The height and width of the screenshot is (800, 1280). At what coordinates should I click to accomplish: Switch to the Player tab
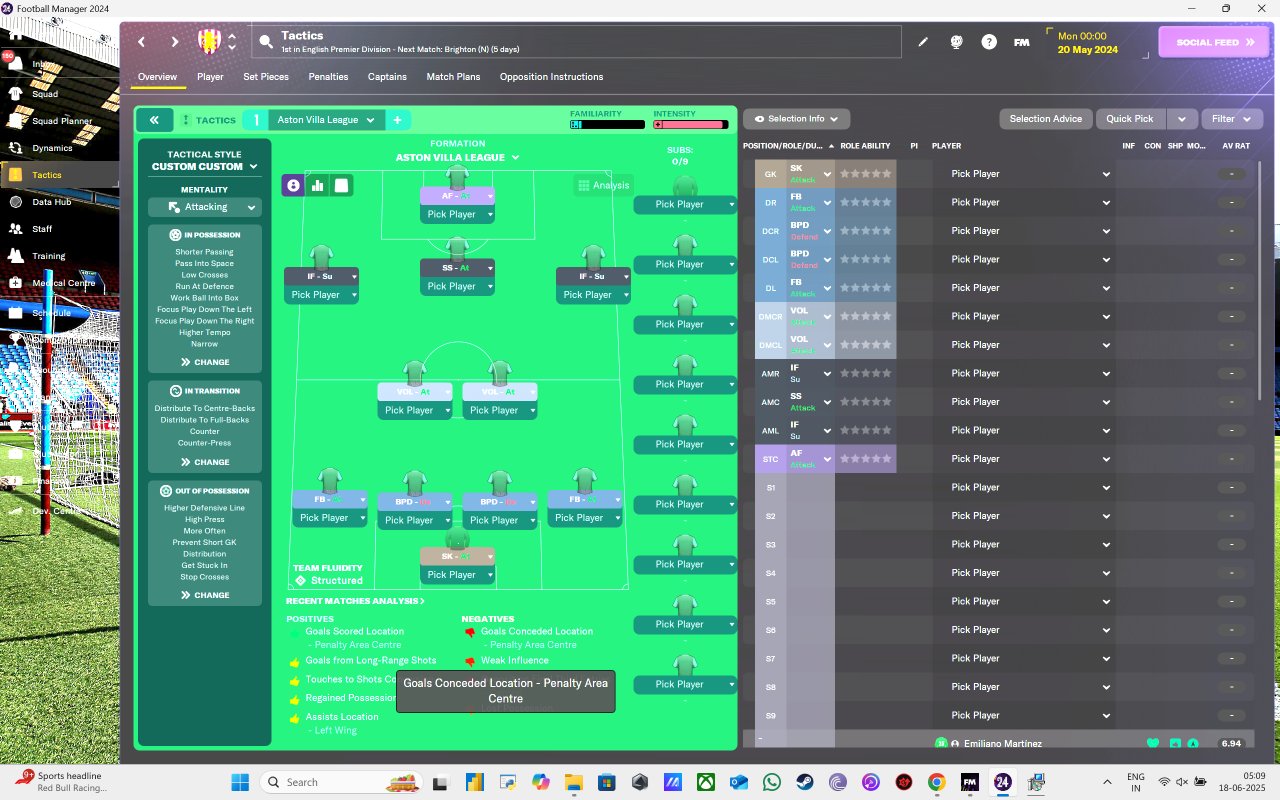(210, 77)
